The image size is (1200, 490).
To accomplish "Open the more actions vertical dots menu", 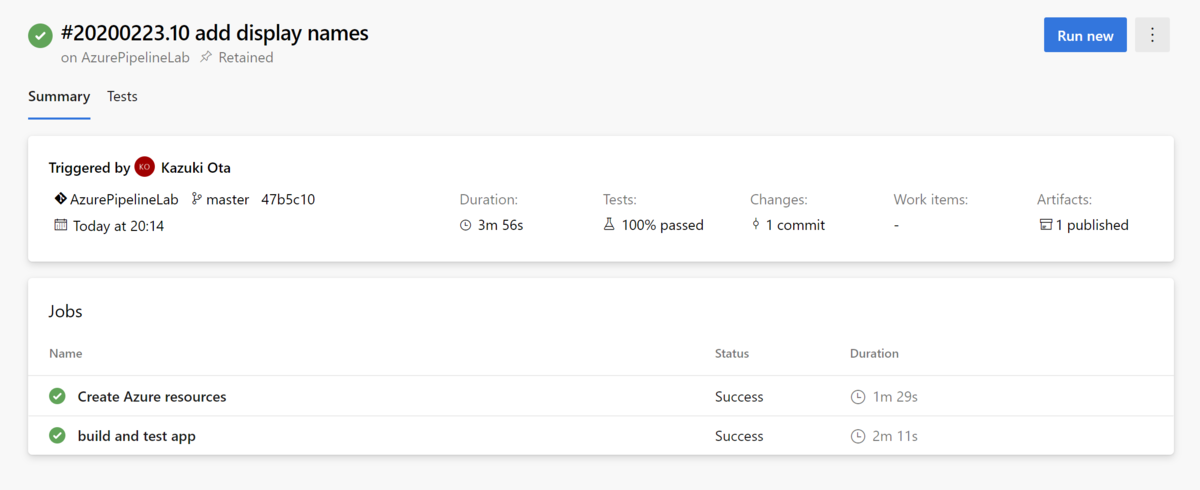I will (x=1152, y=35).
